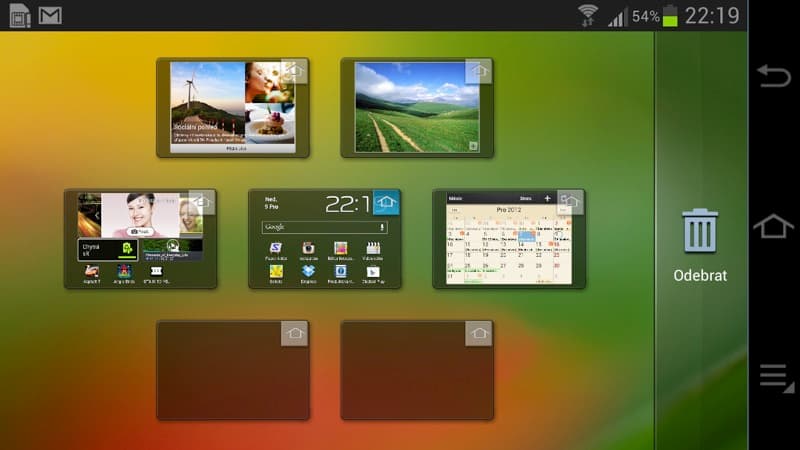Tap the Back navigation button
This screenshot has height=450, width=800.
(x=773, y=76)
